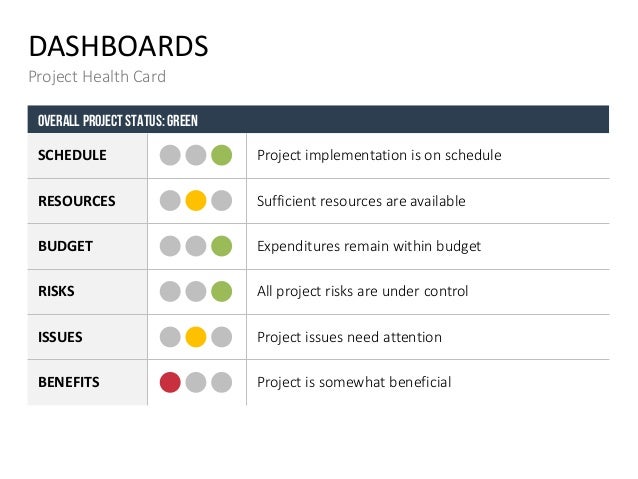Click the green indicator in Budget row
Viewport: 638px width, 479px height.
tap(222, 246)
